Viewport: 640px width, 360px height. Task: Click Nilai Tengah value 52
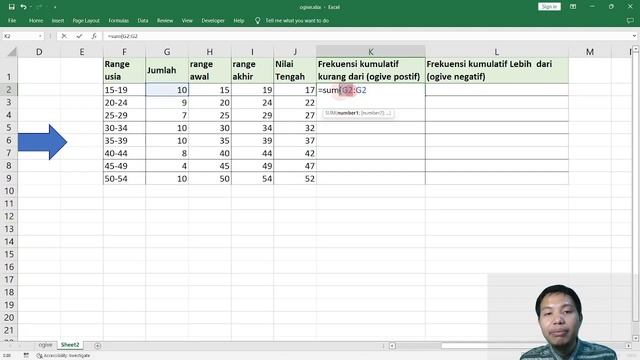click(x=295, y=178)
